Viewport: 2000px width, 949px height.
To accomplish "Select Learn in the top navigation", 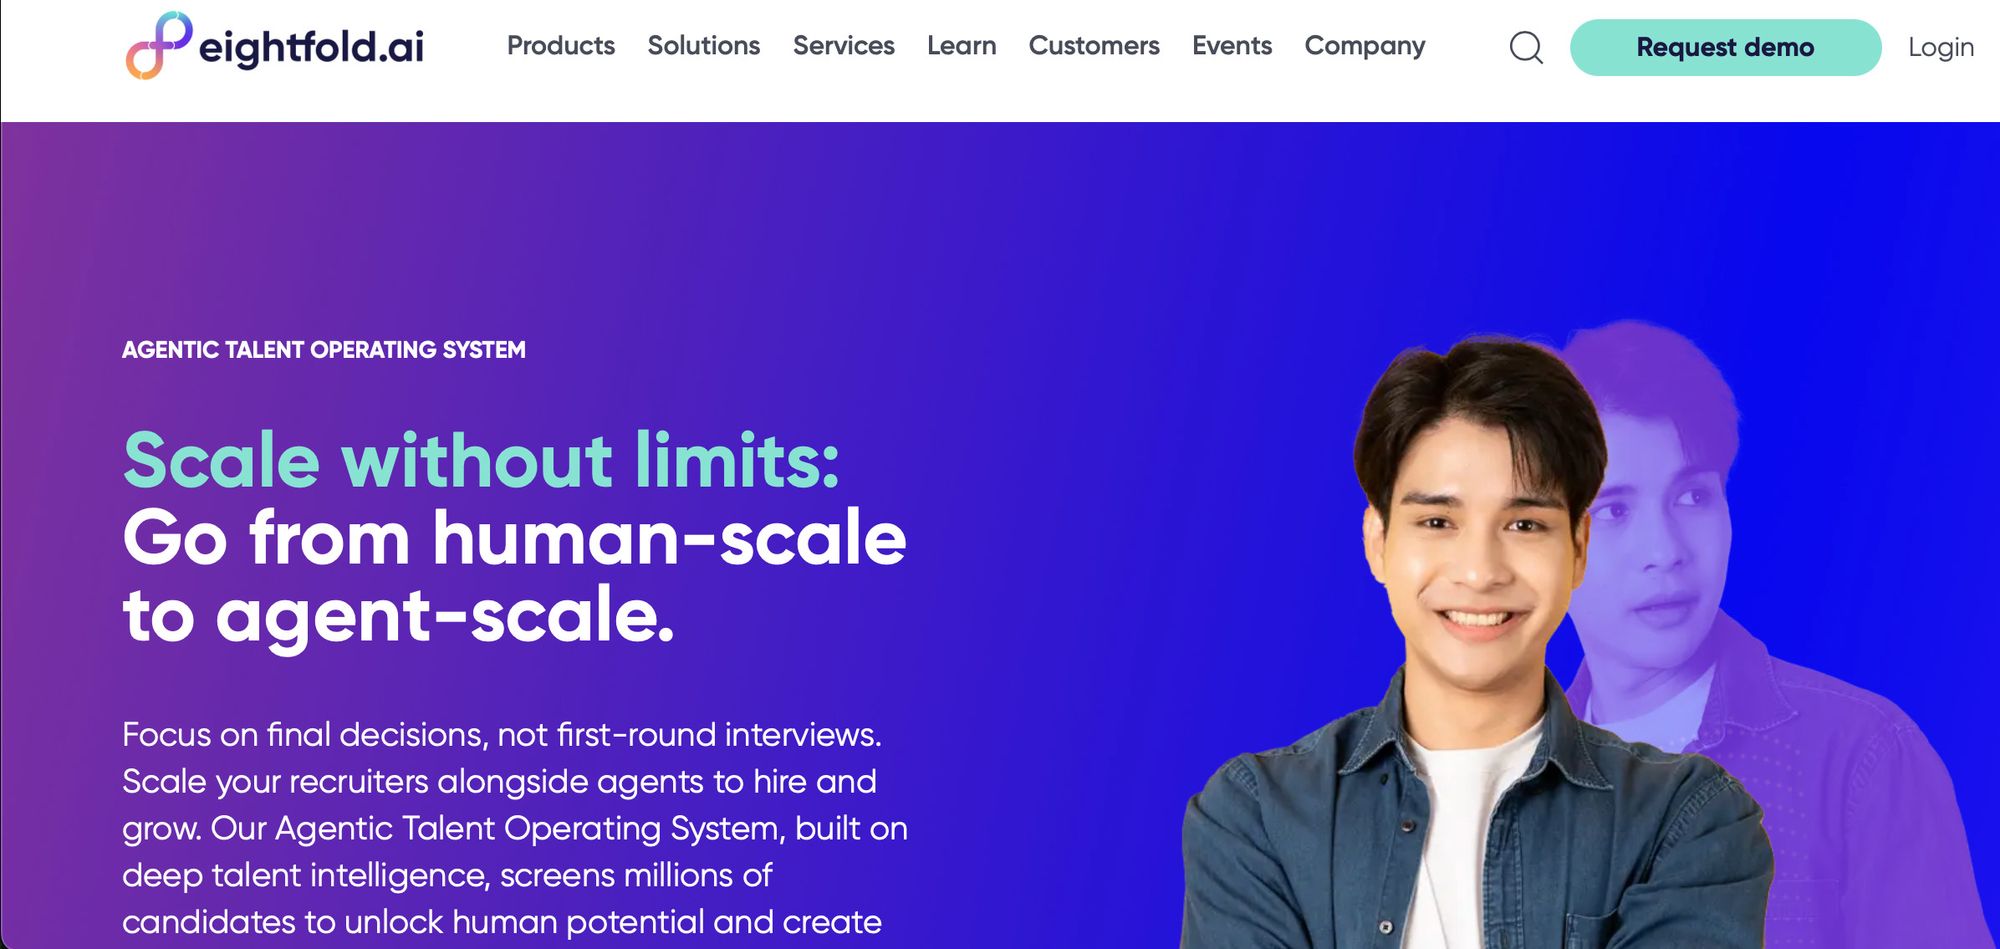I will 962,46.
